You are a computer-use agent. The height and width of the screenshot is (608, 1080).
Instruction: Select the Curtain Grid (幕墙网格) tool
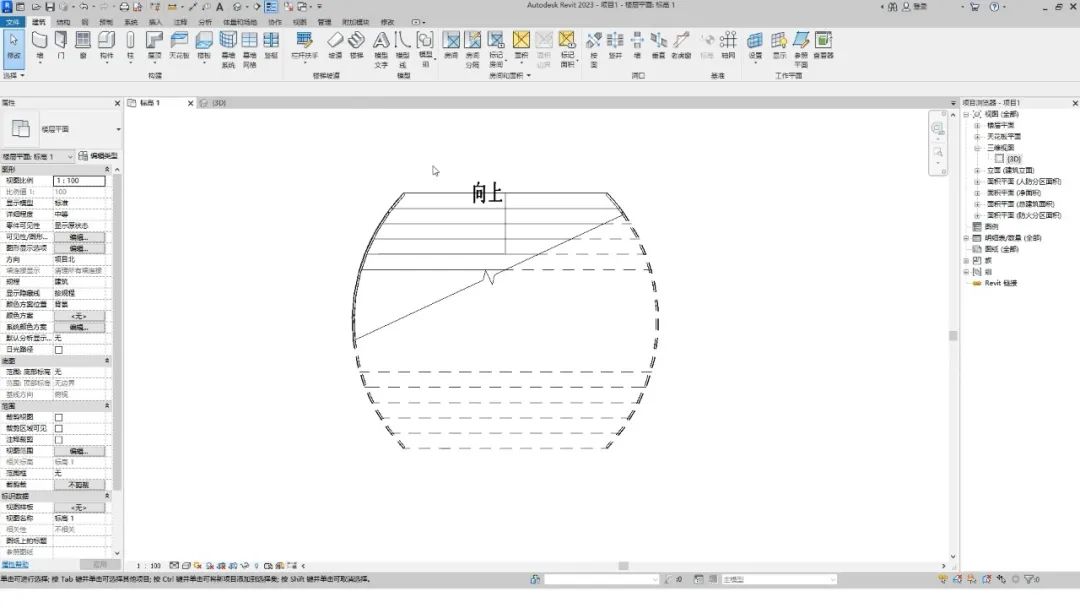249,50
